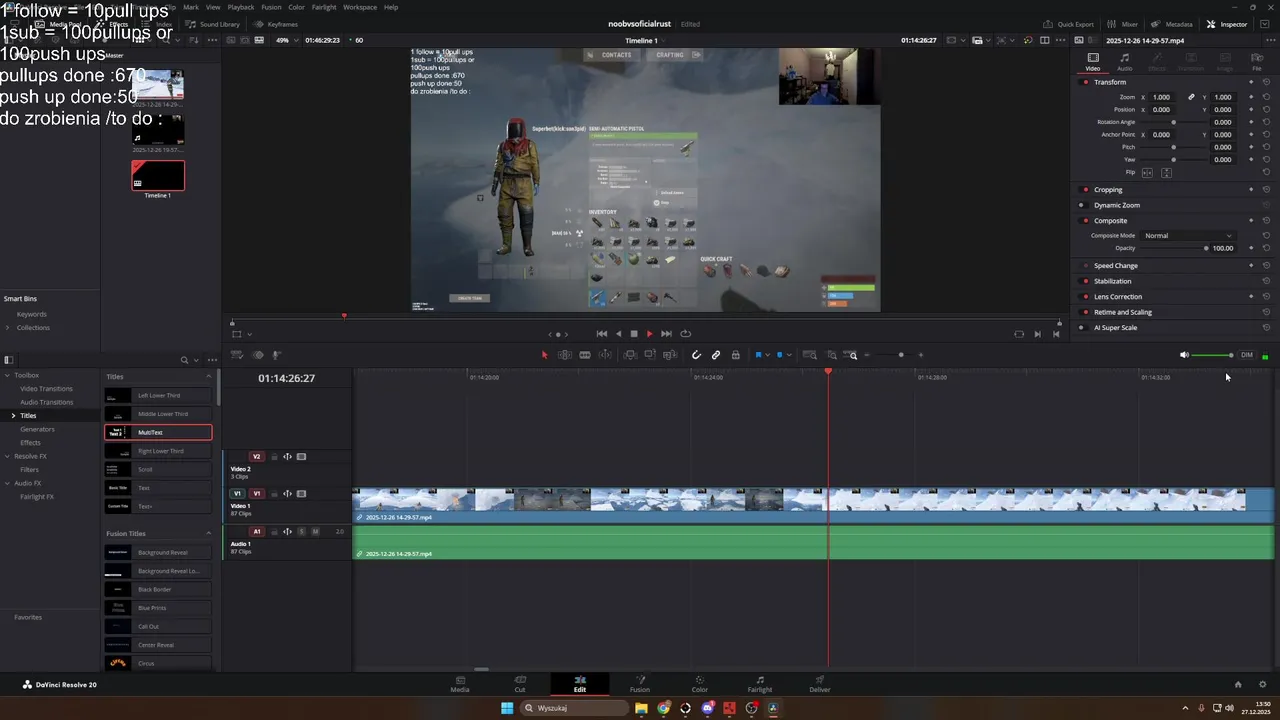The height and width of the screenshot is (720, 1280).
Task: Play in reverse in the viewer
Action: pyautogui.click(x=618, y=334)
